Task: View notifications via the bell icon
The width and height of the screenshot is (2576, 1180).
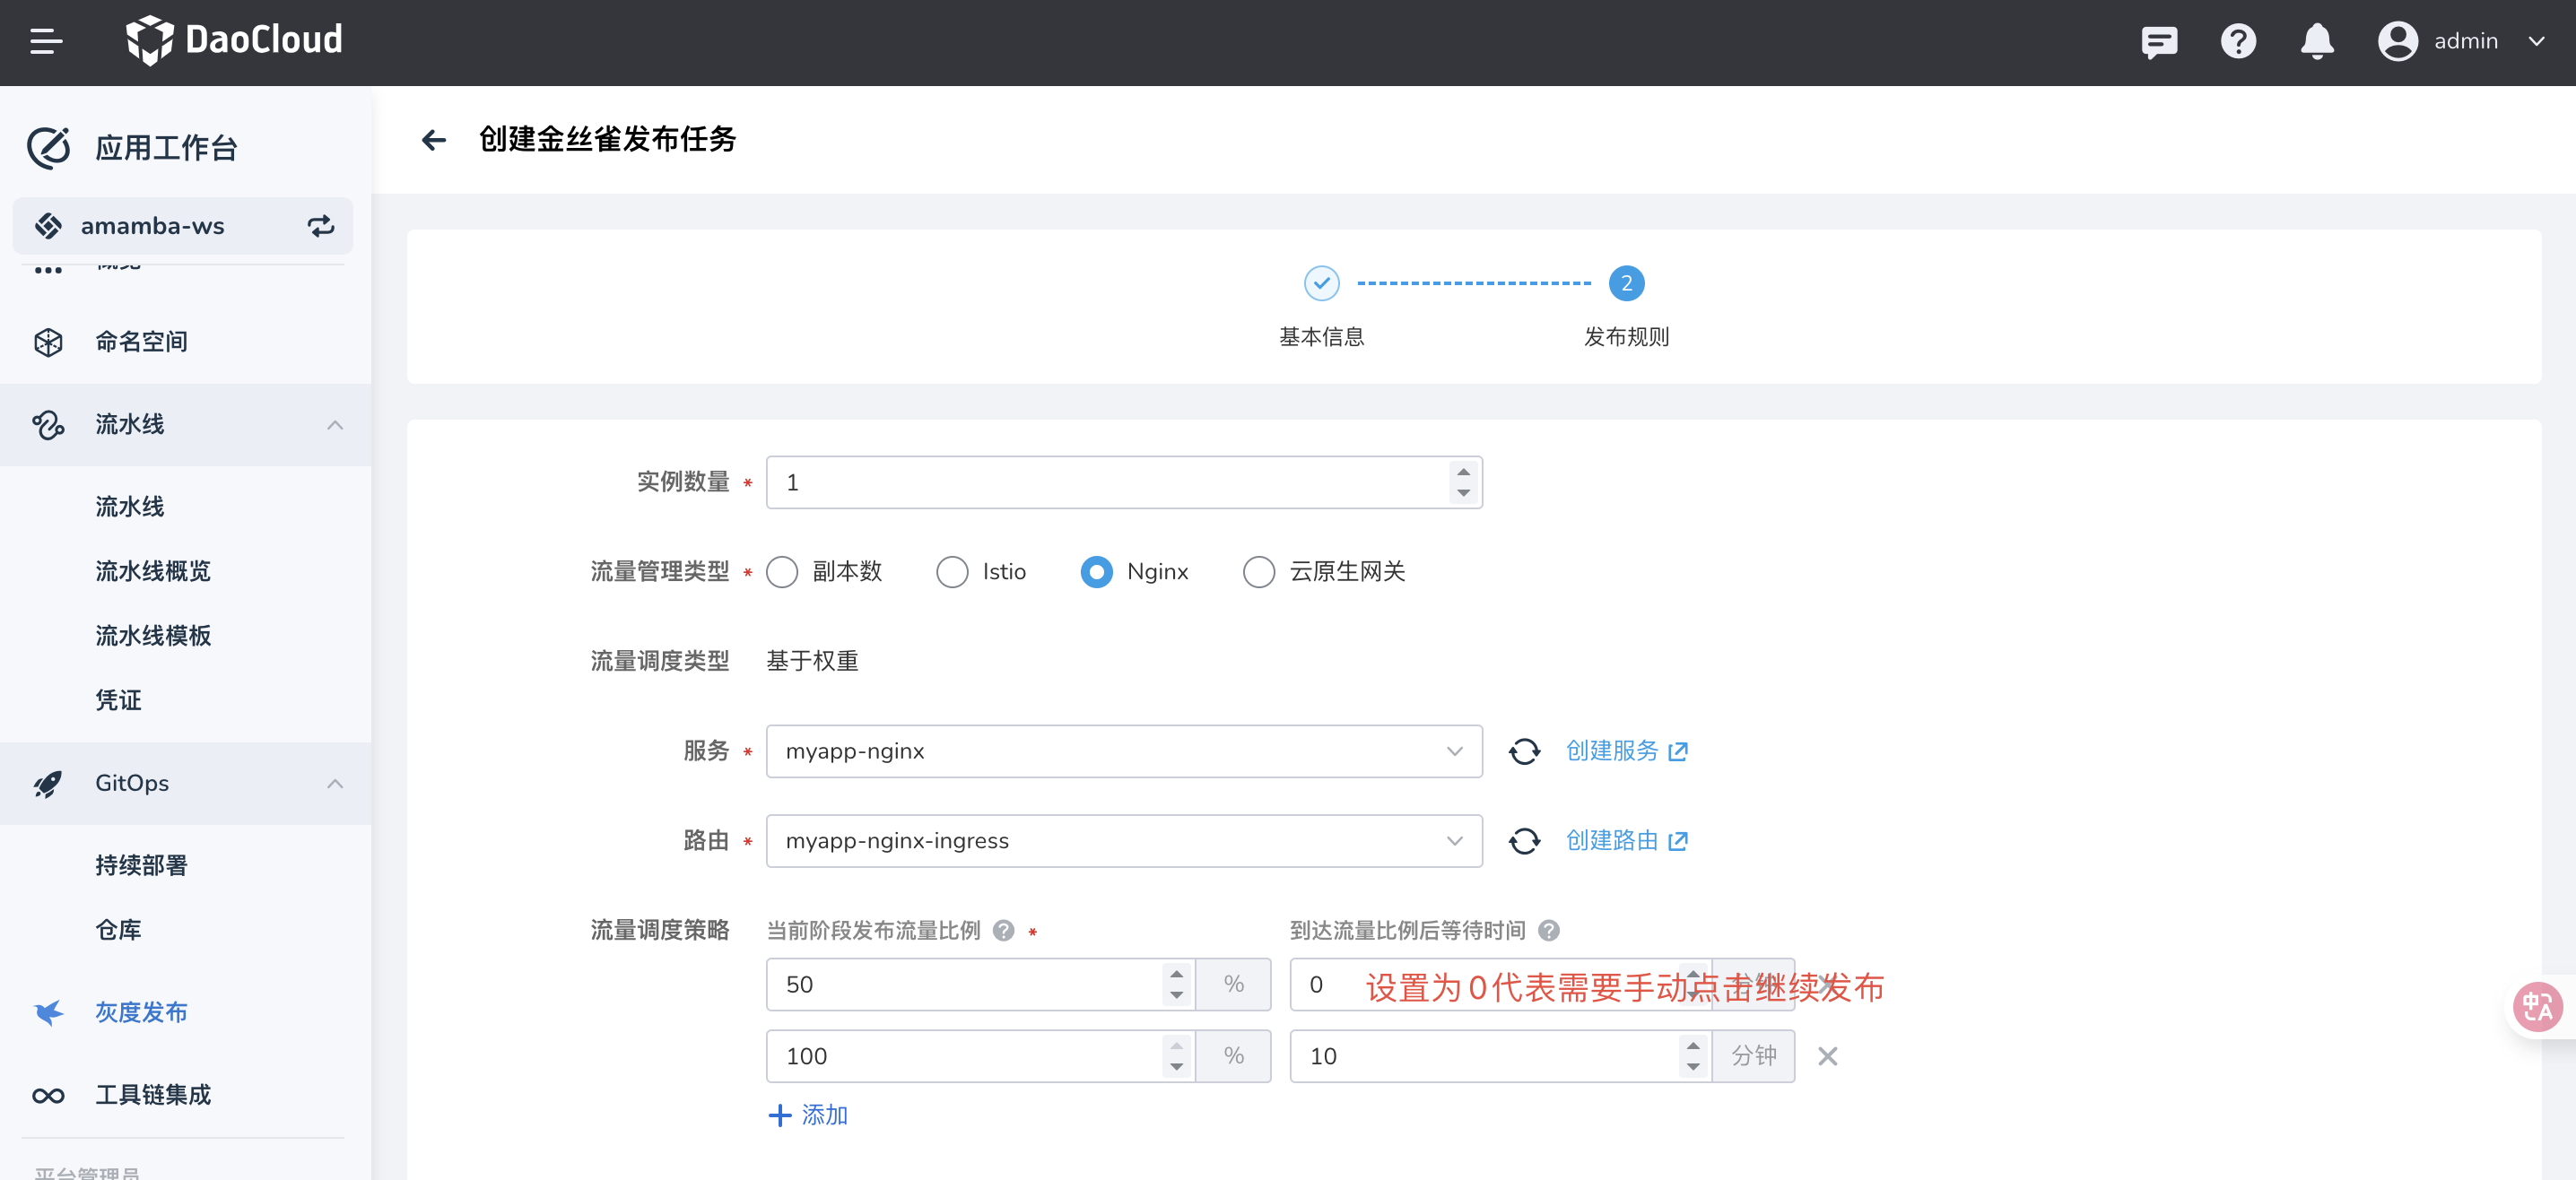Action: [2317, 41]
